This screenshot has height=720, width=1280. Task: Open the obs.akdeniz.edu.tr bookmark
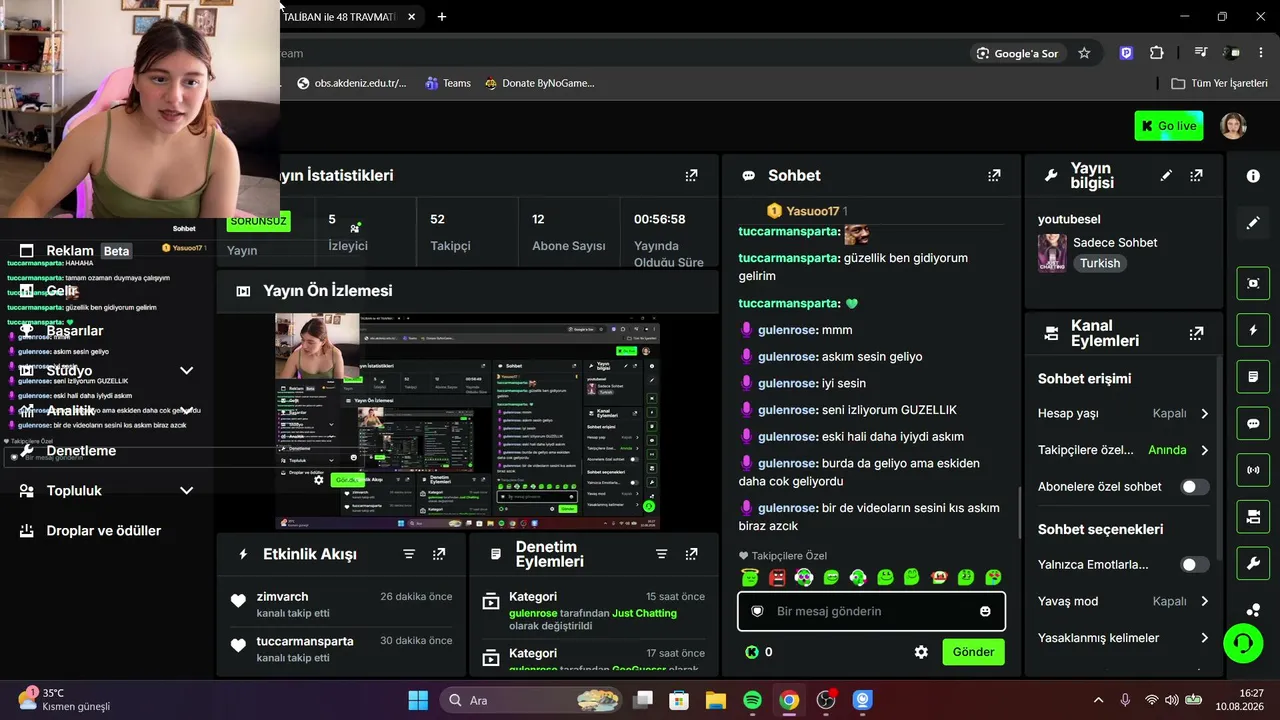351,83
